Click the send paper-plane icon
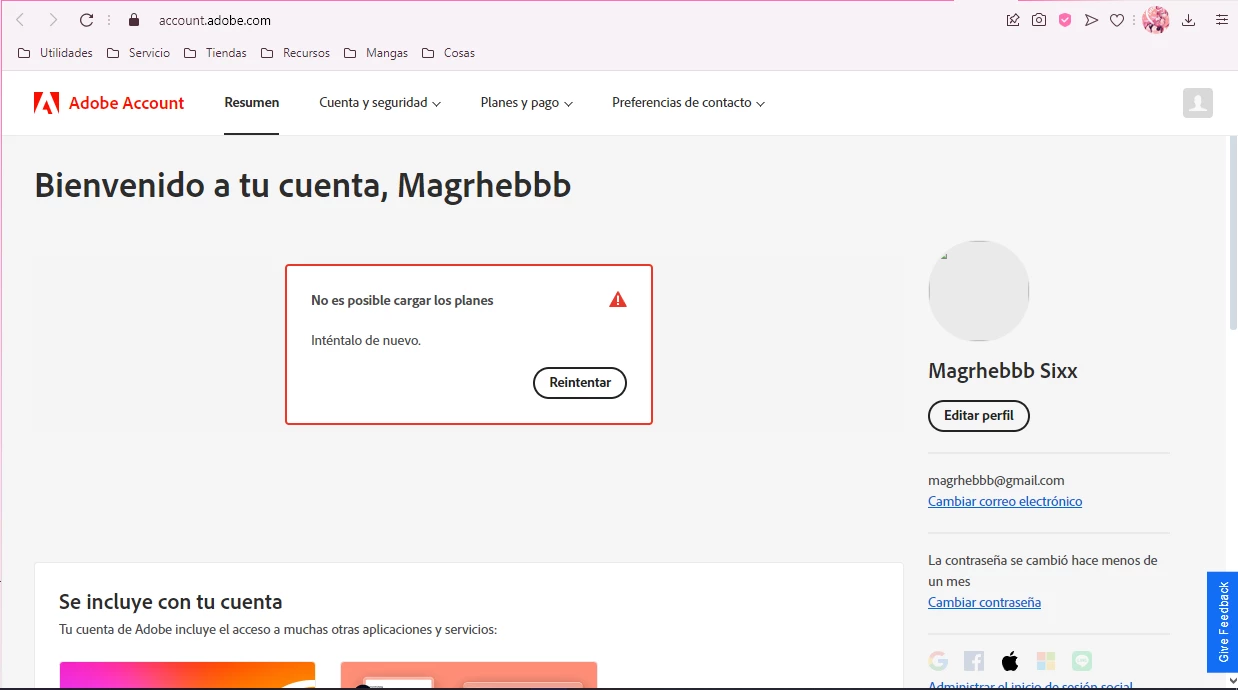This screenshot has height=690, width=1238. pyautogui.click(x=1091, y=20)
